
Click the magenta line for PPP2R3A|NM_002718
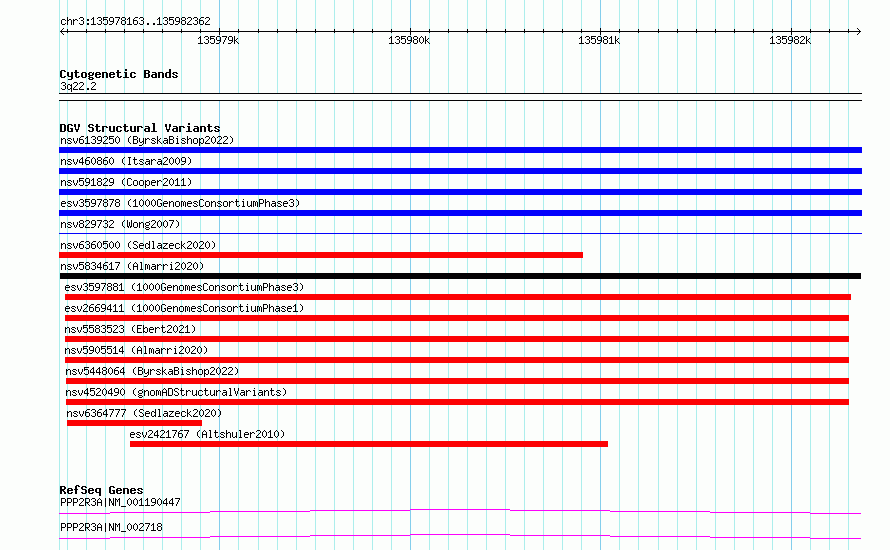460,536
